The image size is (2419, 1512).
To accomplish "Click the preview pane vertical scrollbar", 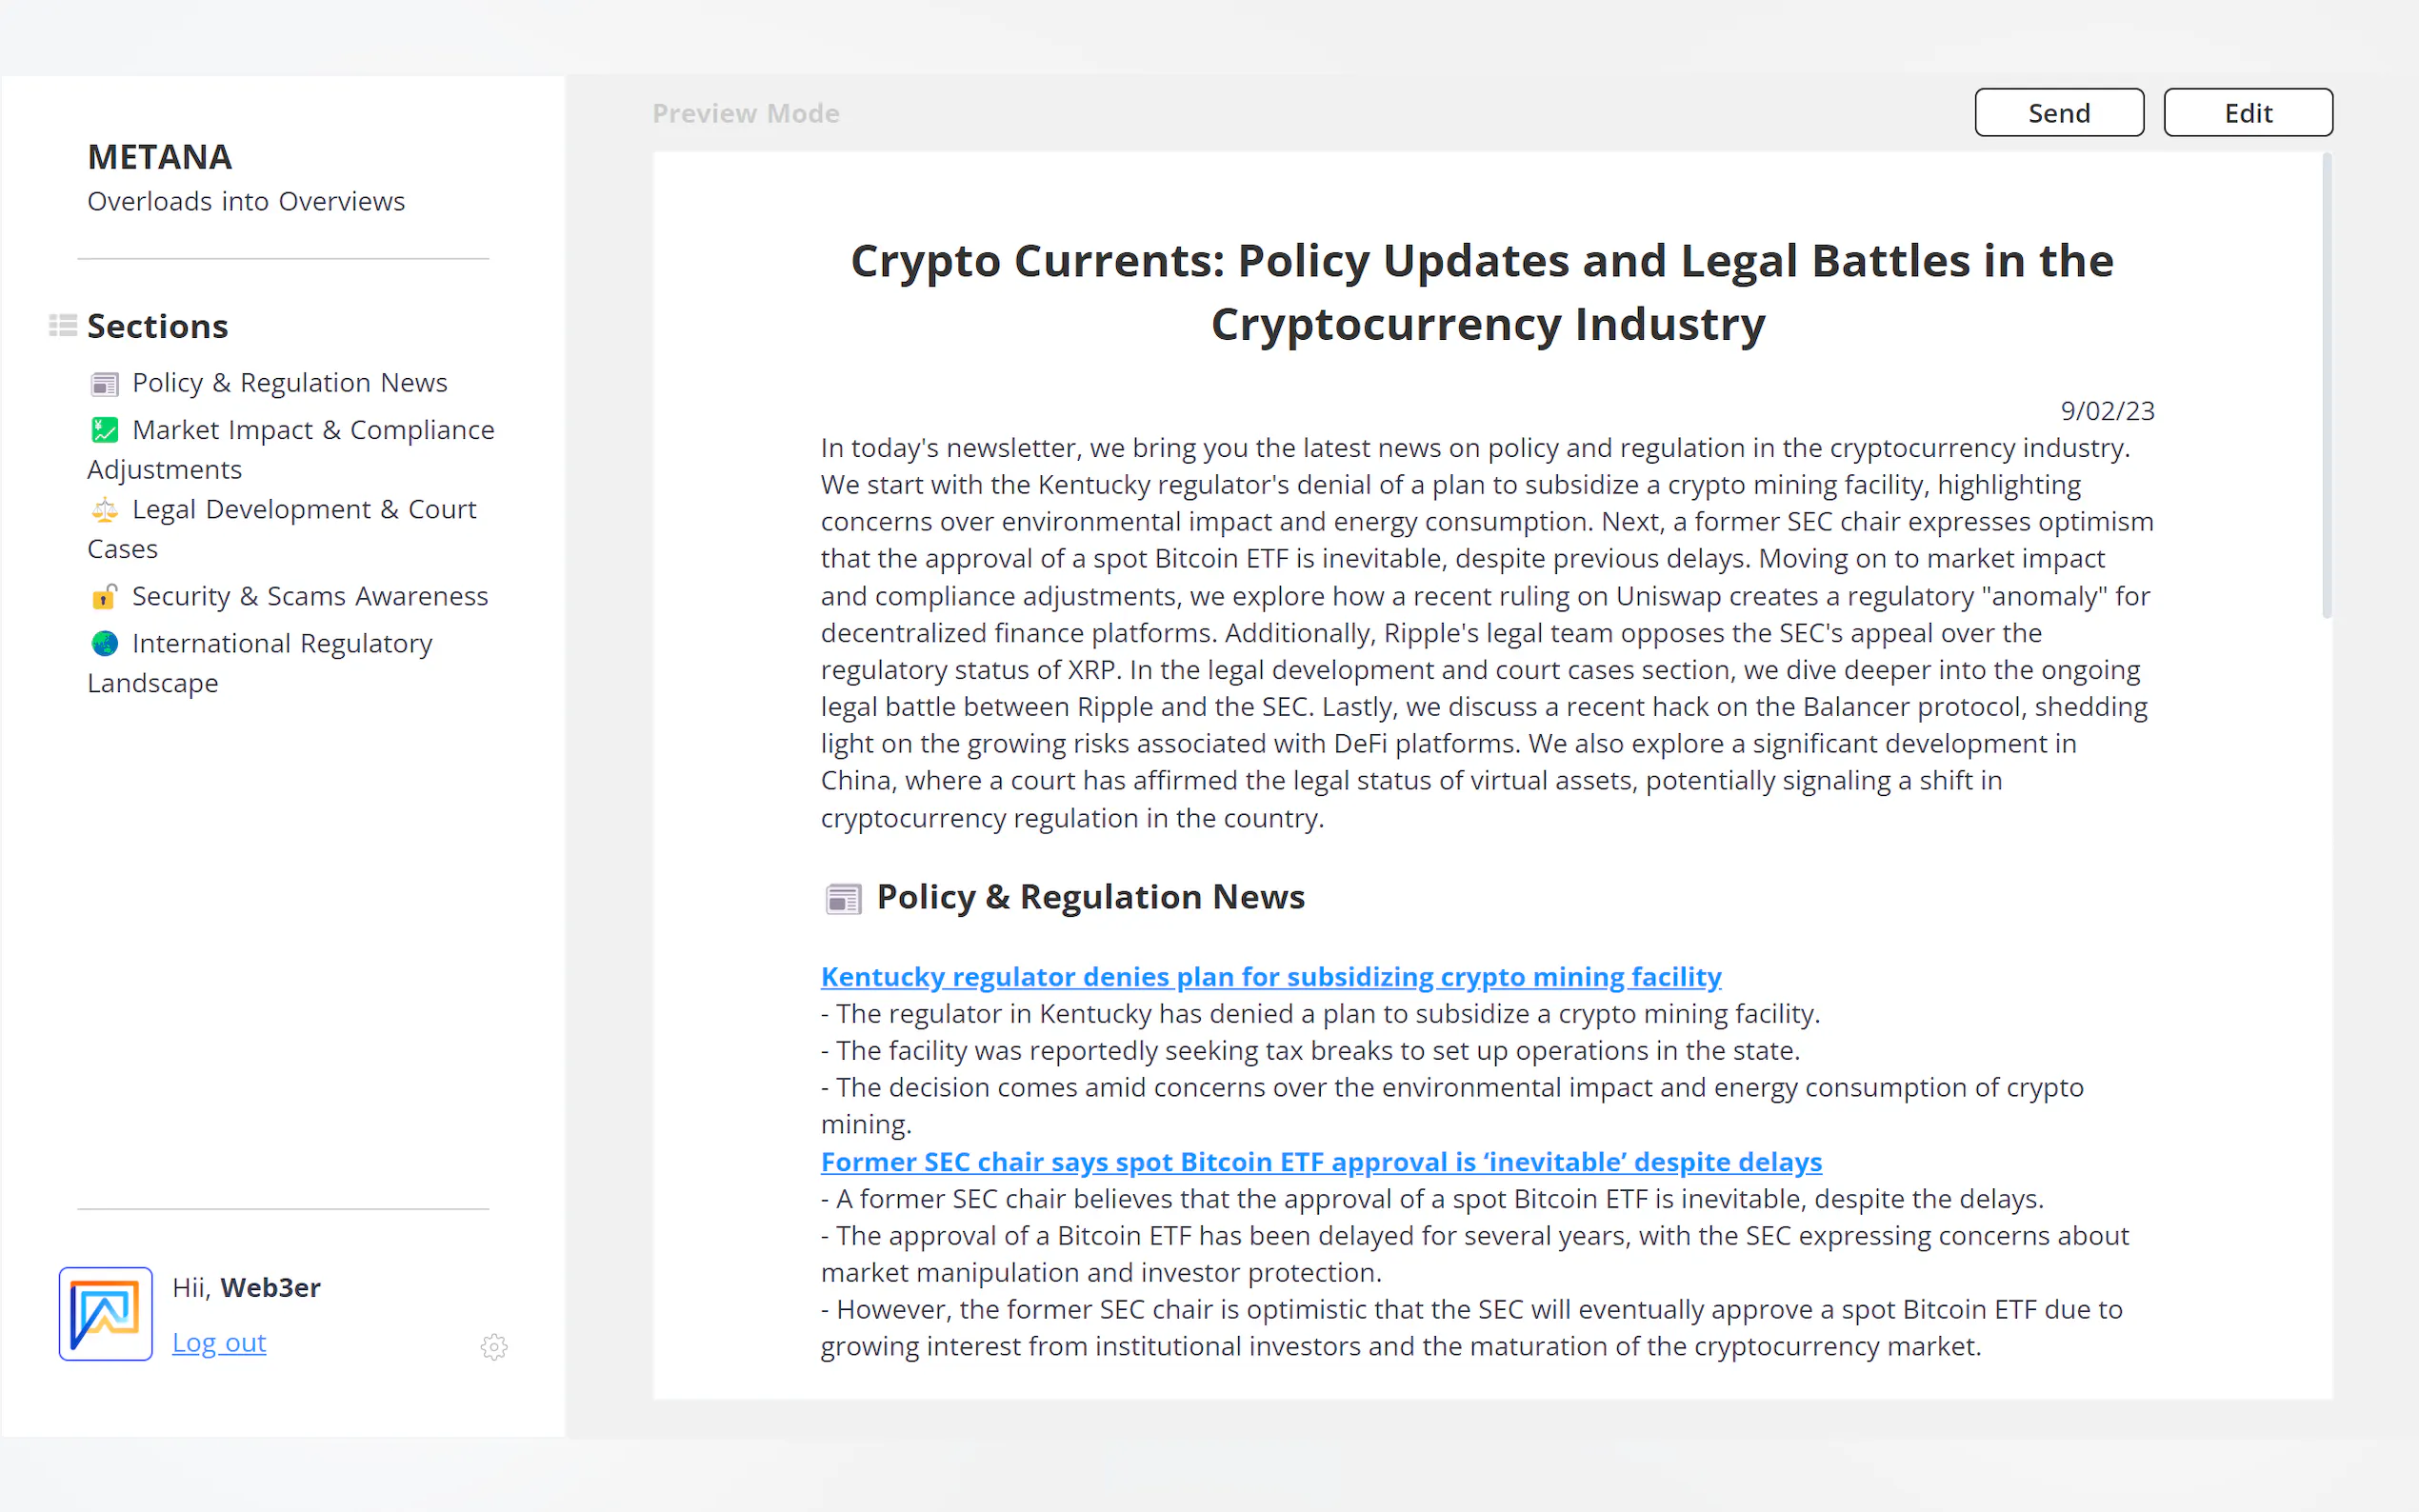I will point(2326,385).
